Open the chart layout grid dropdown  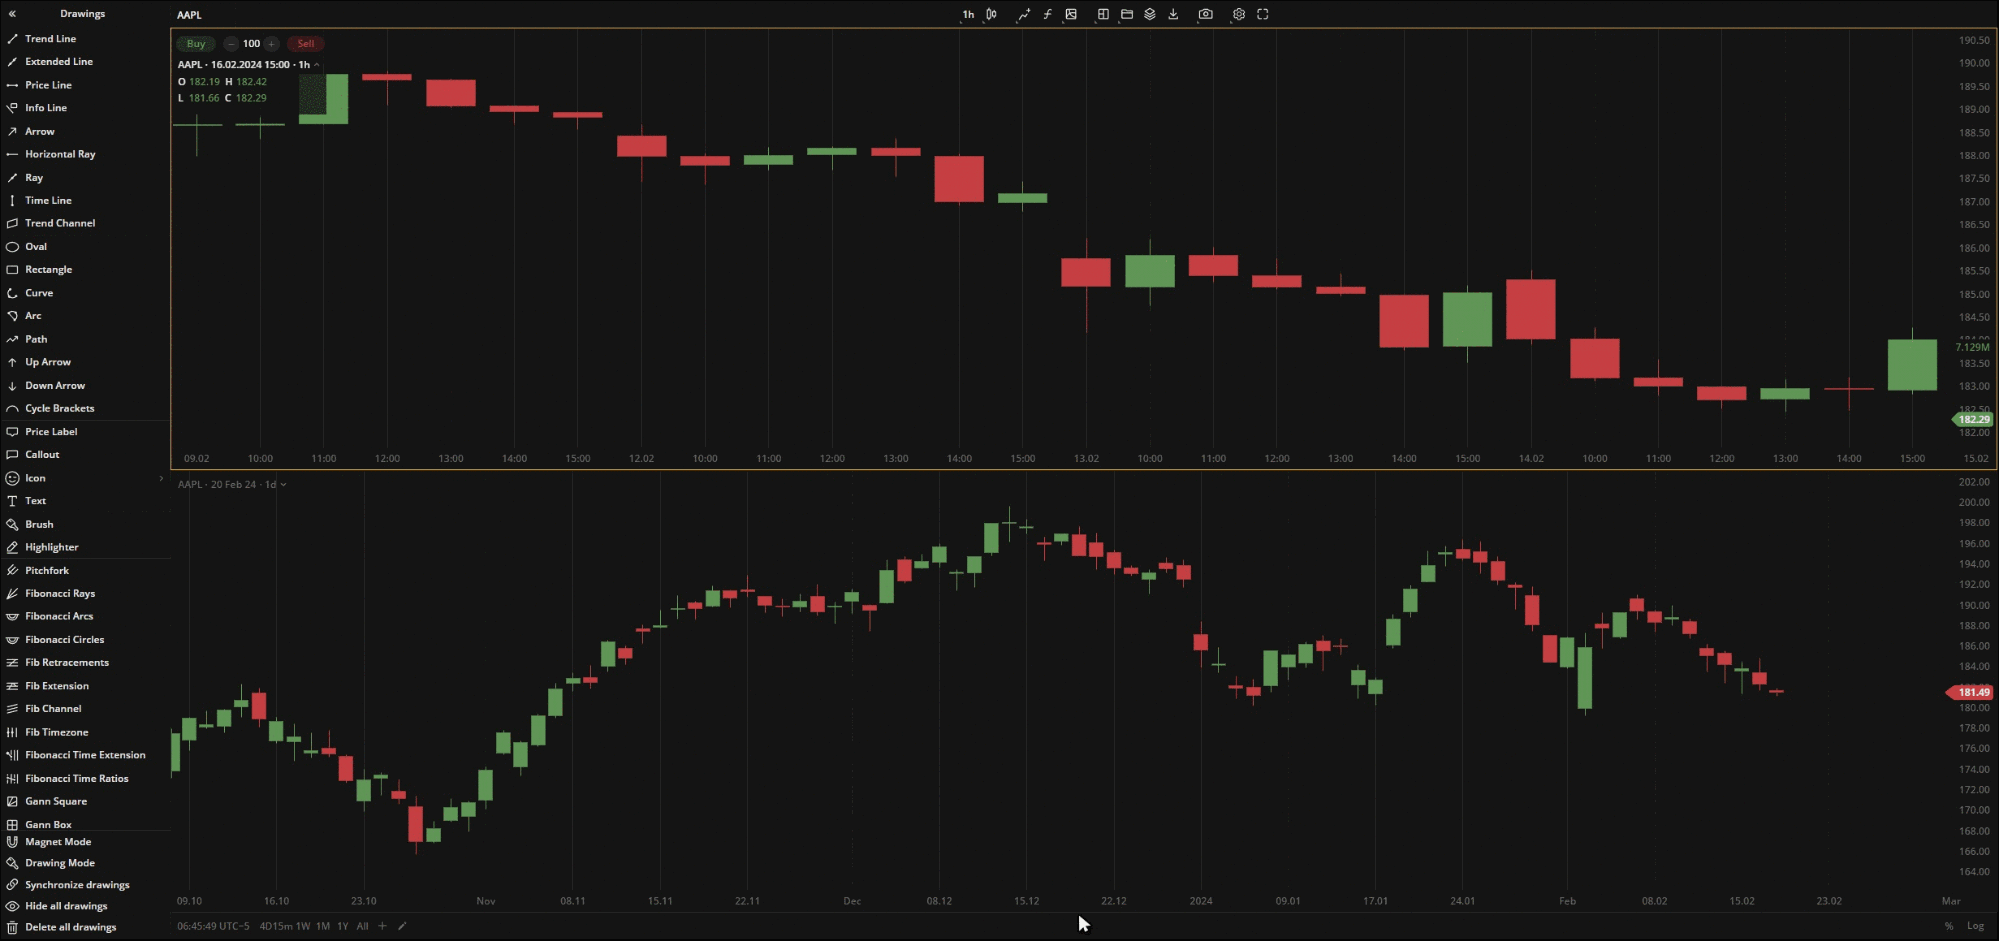click(1103, 15)
